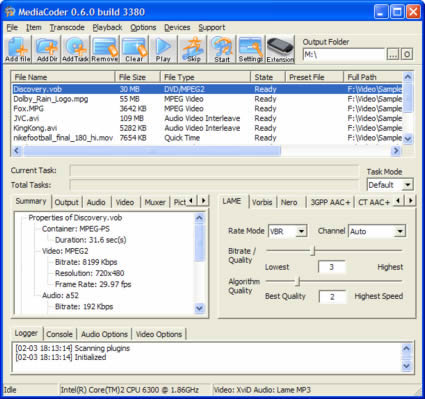Click the Extension PSP device icon
Viewport: 425px width, 399px height.
tap(280, 49)
